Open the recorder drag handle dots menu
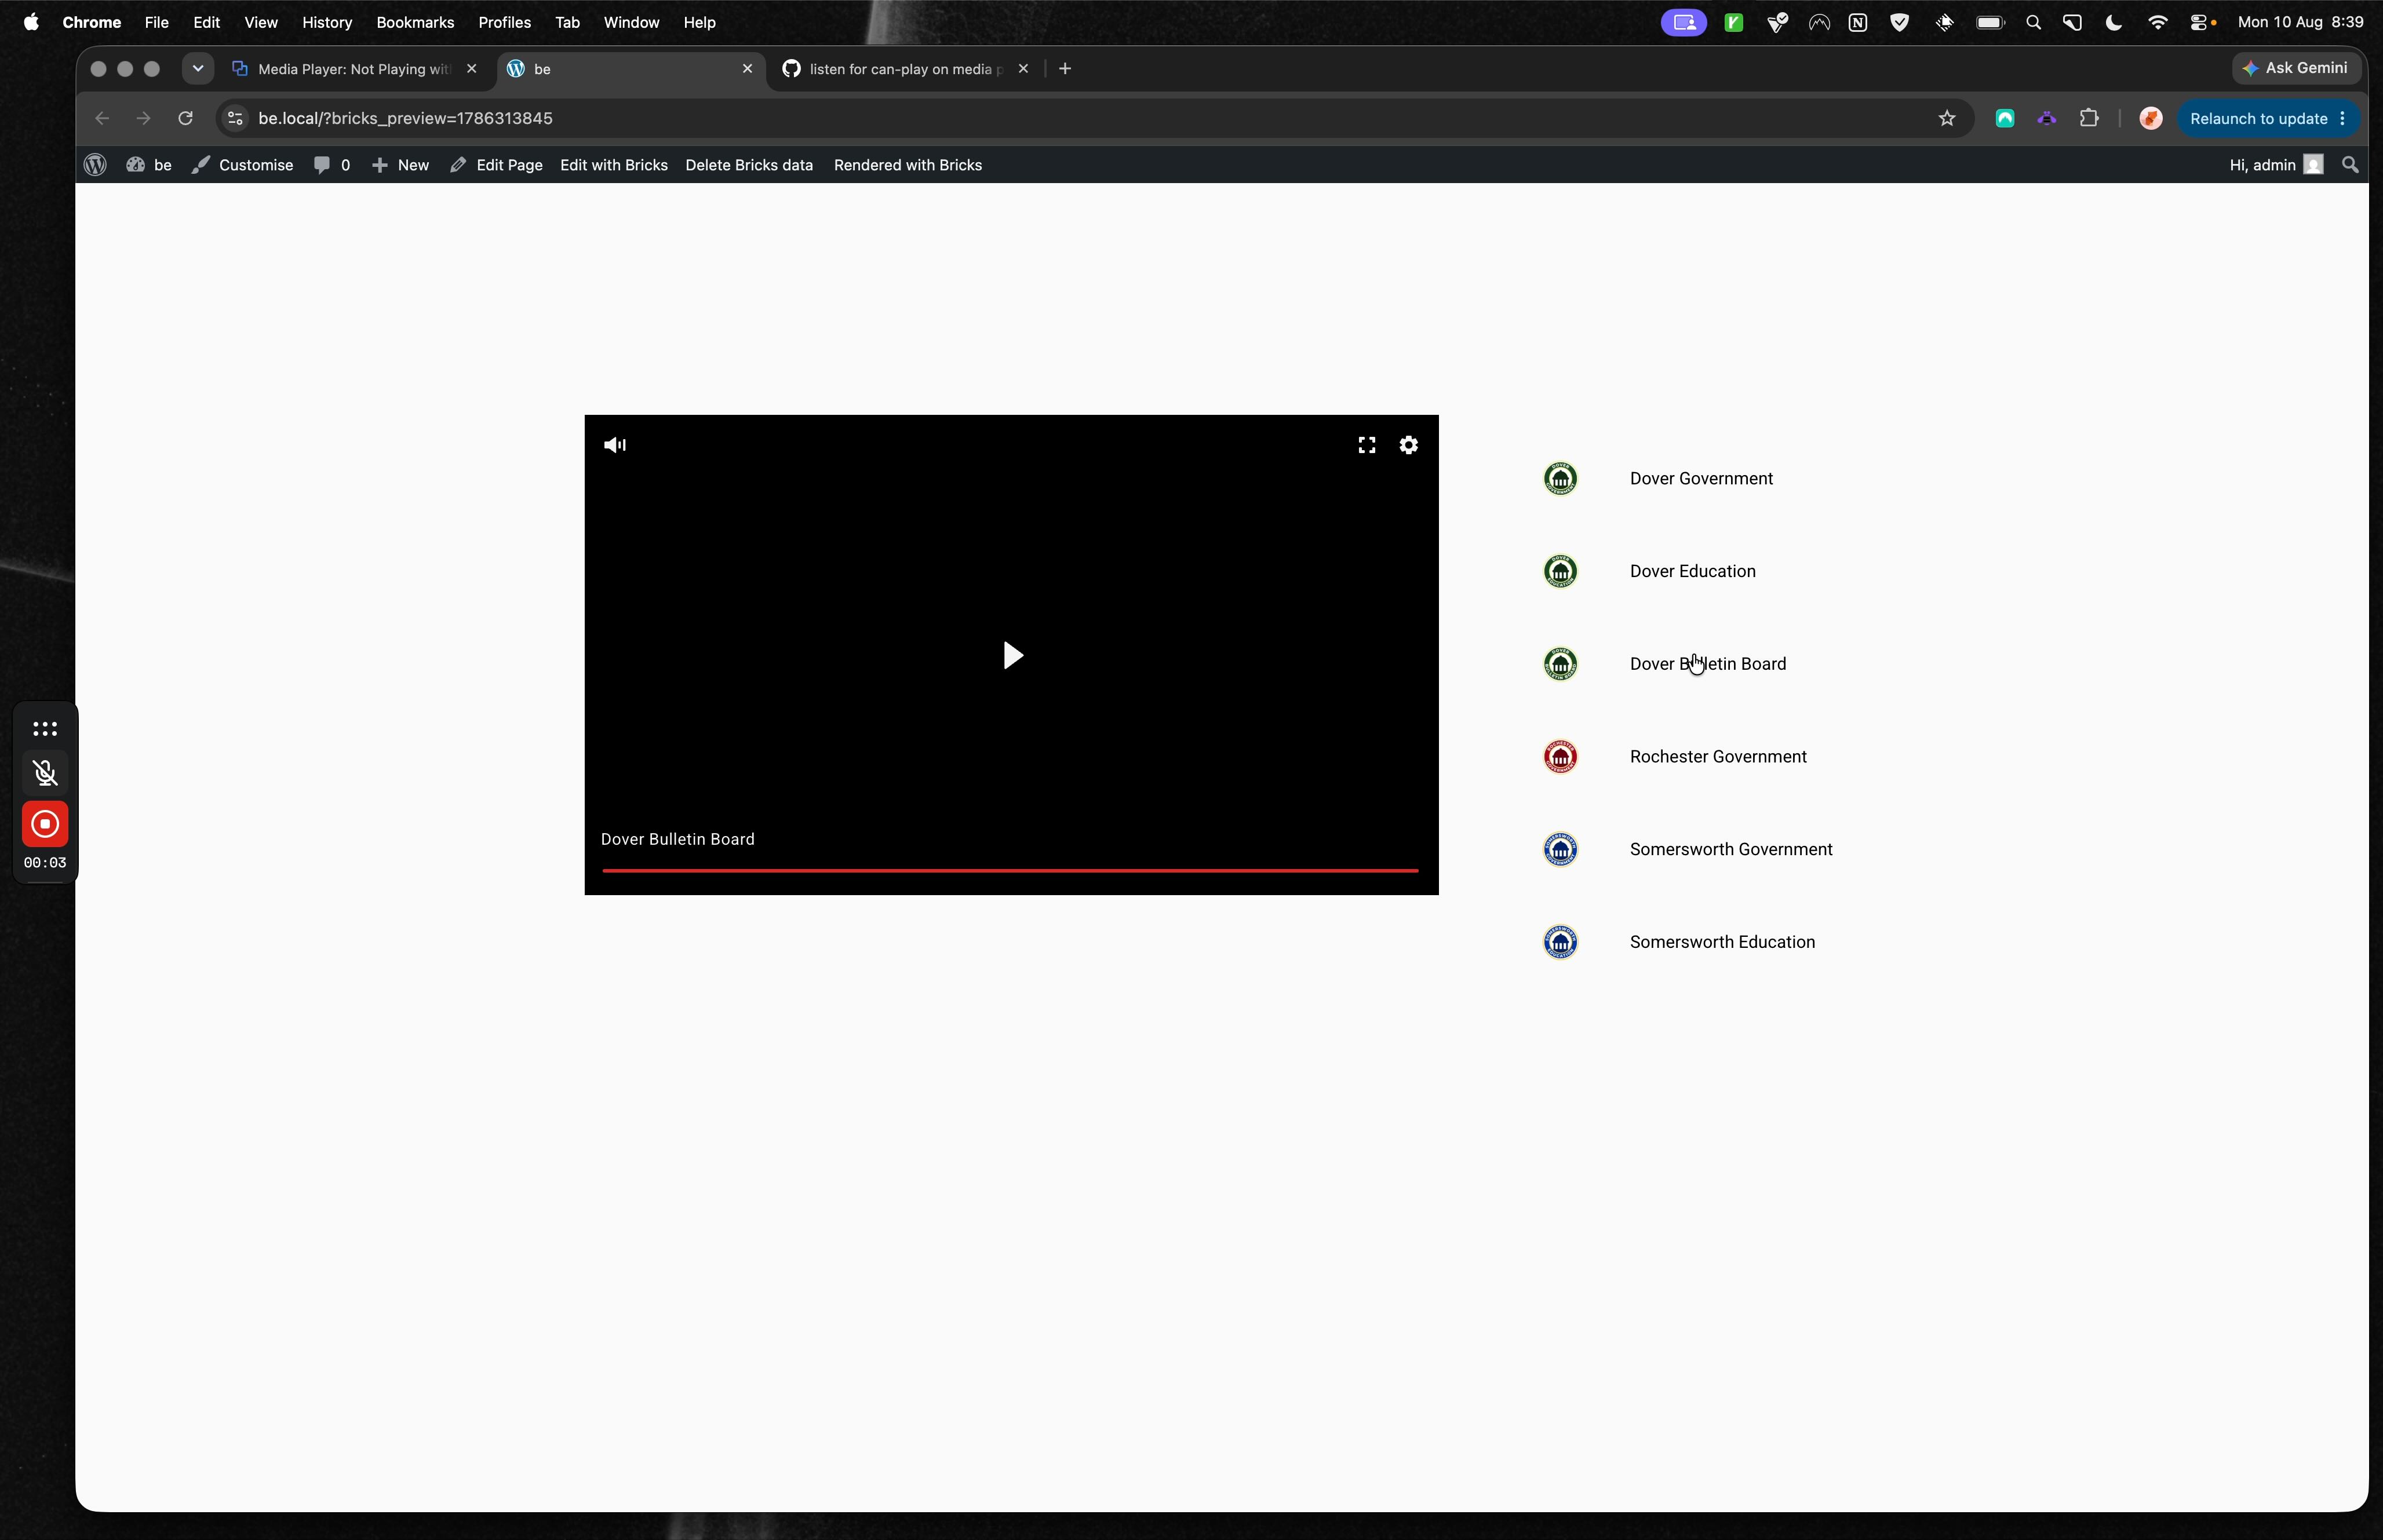2383x1540 pixels. 45,729
